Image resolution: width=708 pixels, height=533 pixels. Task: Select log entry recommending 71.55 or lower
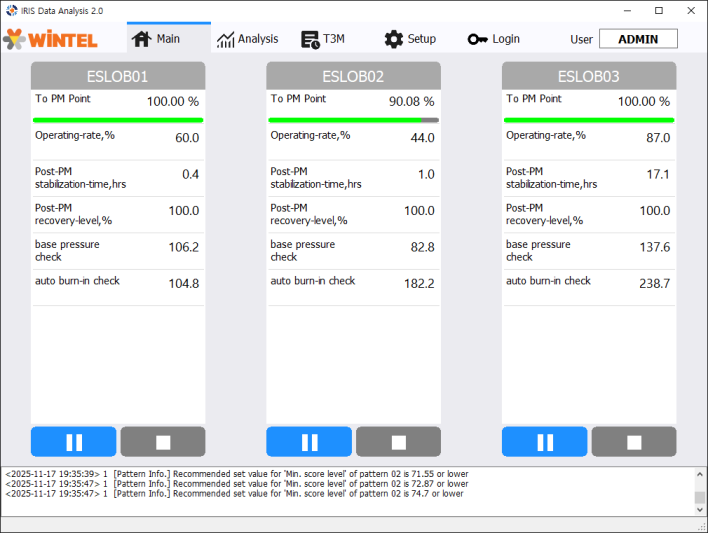click(237, 474)
